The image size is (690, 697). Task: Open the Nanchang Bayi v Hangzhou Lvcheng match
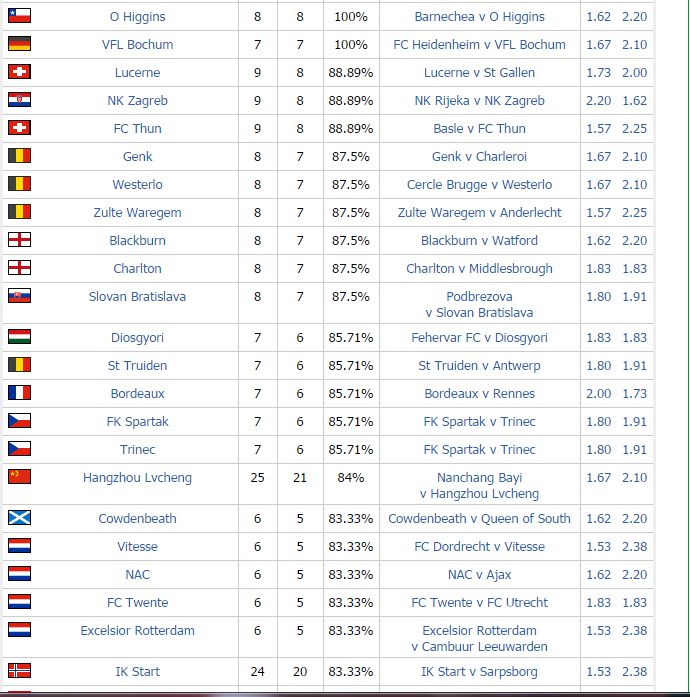pyautogui.click(x=479, y=485)
